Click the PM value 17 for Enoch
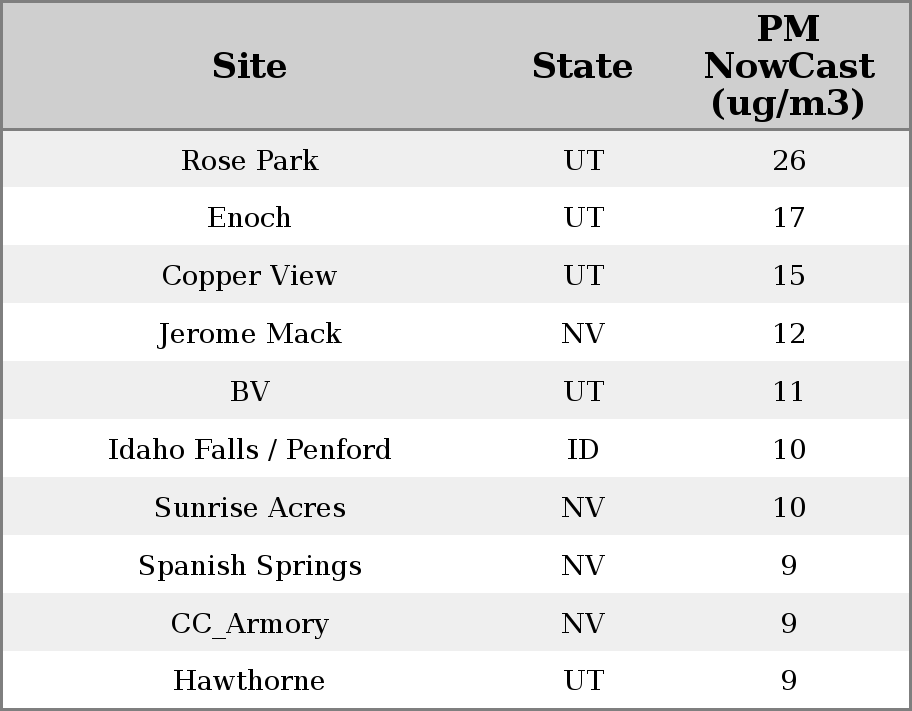 tap(788, 218)
